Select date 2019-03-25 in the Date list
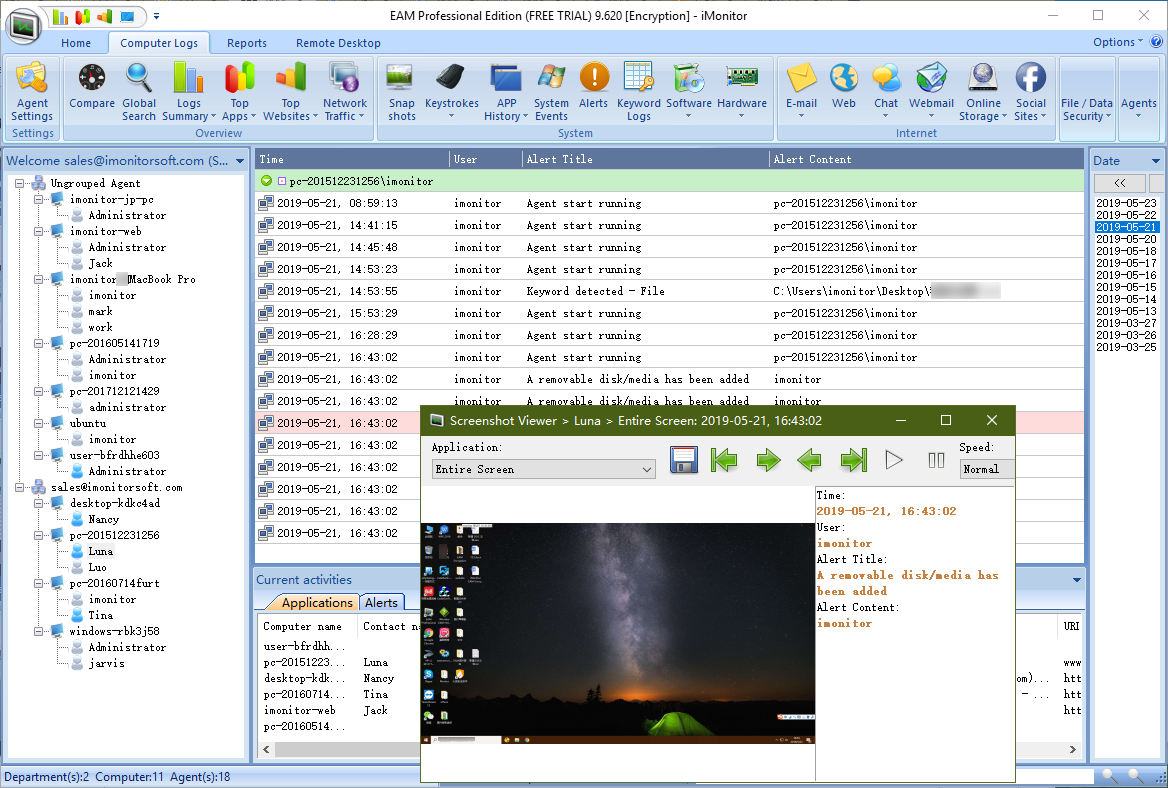The height and width of the screenshot is (788, 1168). click(1126, 347)
